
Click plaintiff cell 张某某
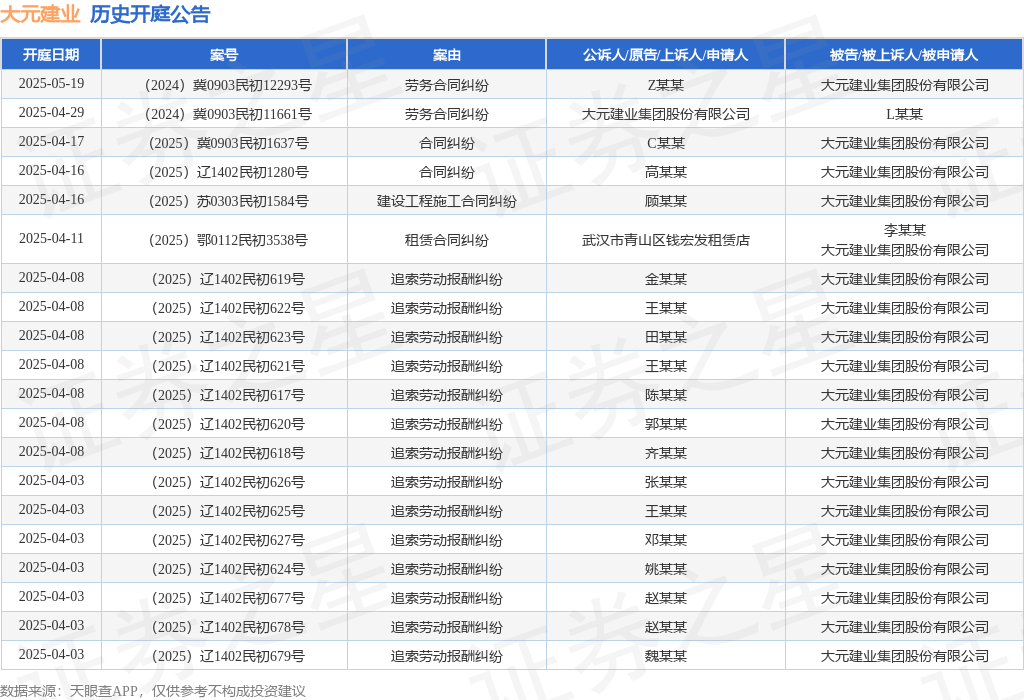(x=665, y=483)
